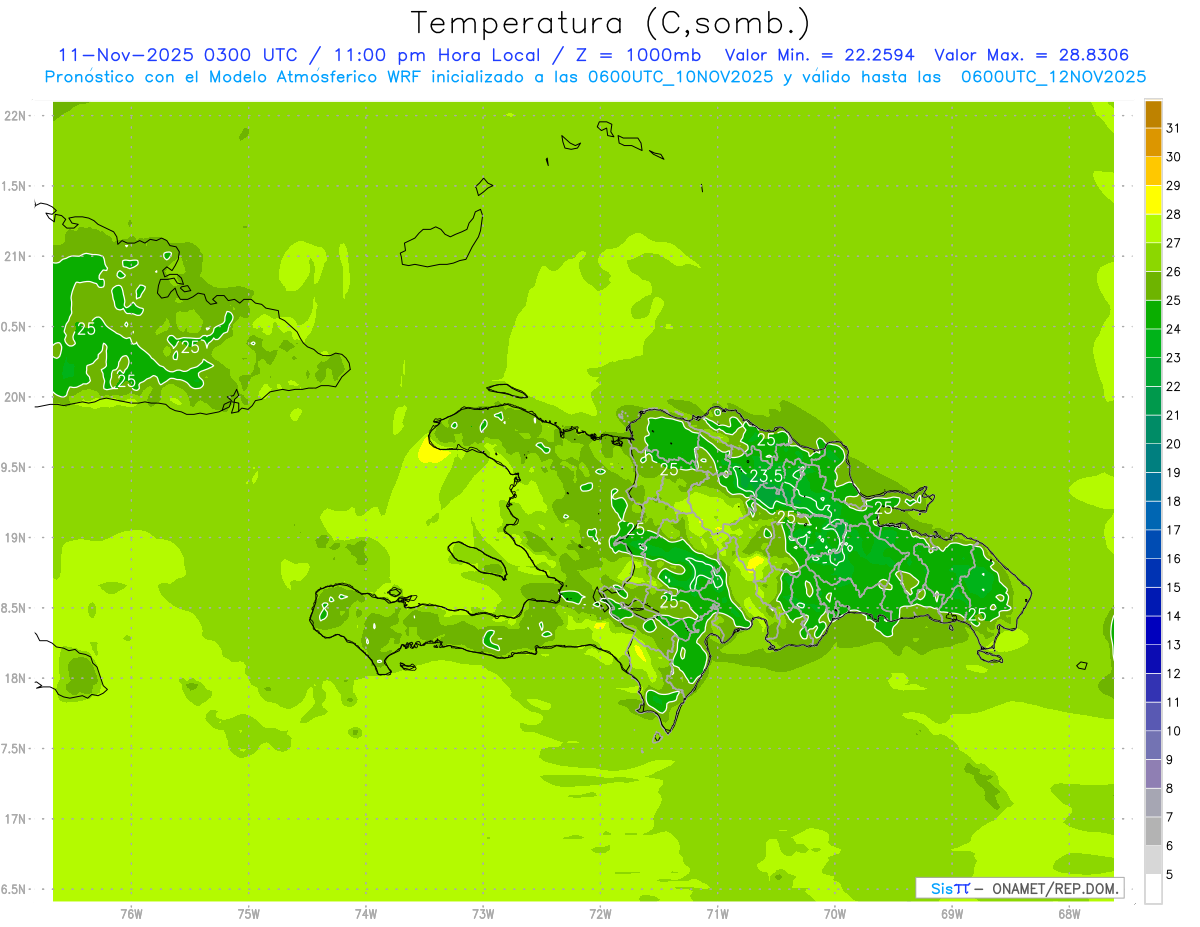Viewport: 1200px width, 927px height.
Task: Click the colorbar scale label "8"
Action: click(x=1170, y=788)
